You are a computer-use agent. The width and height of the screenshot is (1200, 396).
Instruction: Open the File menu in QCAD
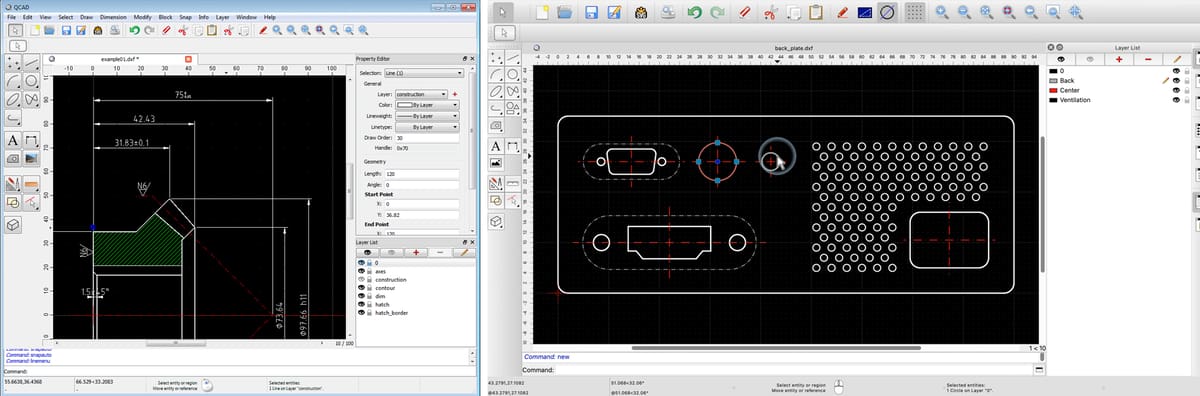click(x=11, y=18)
